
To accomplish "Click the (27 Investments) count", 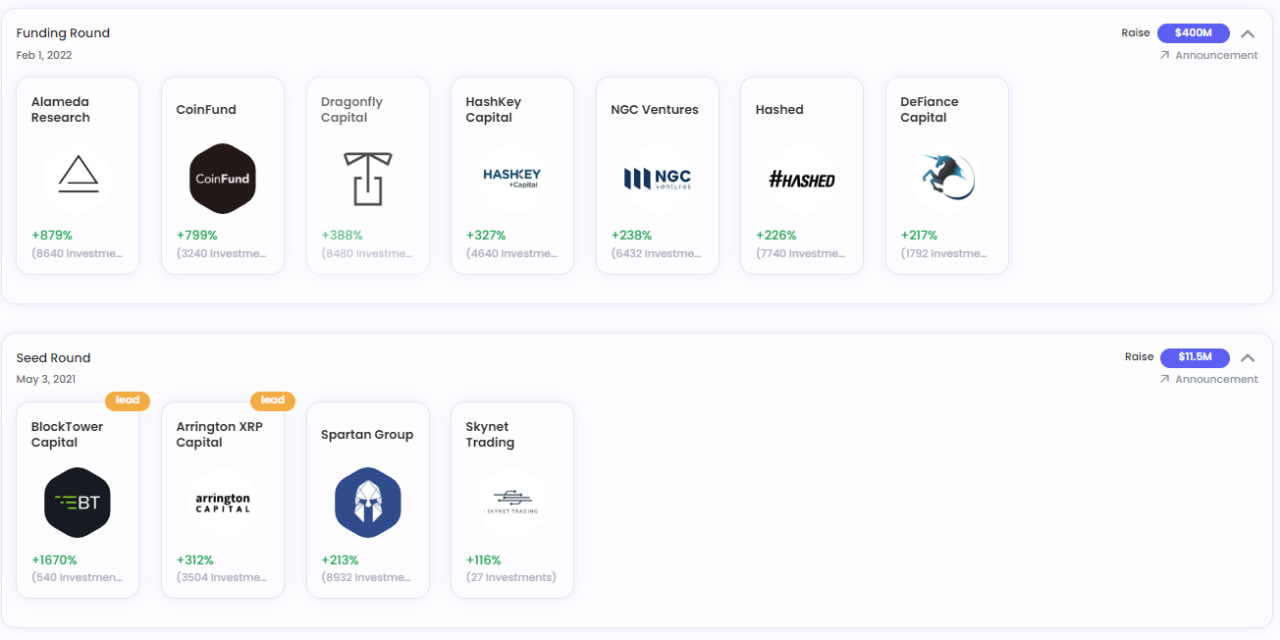I will (x=511, y=578).
